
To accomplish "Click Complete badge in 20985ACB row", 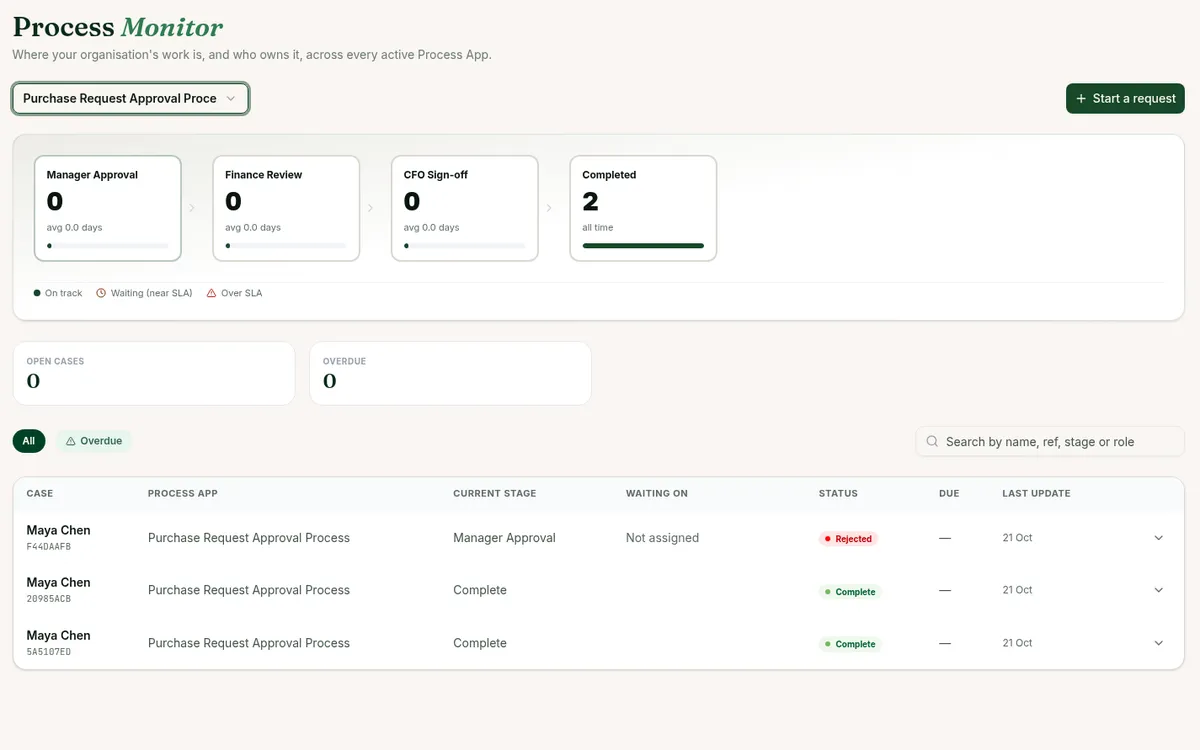I will point(850,591).
